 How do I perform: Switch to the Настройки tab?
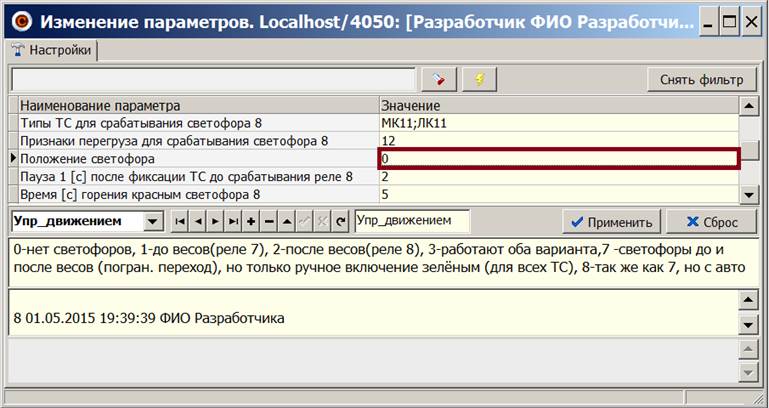(x=52, y=50)
